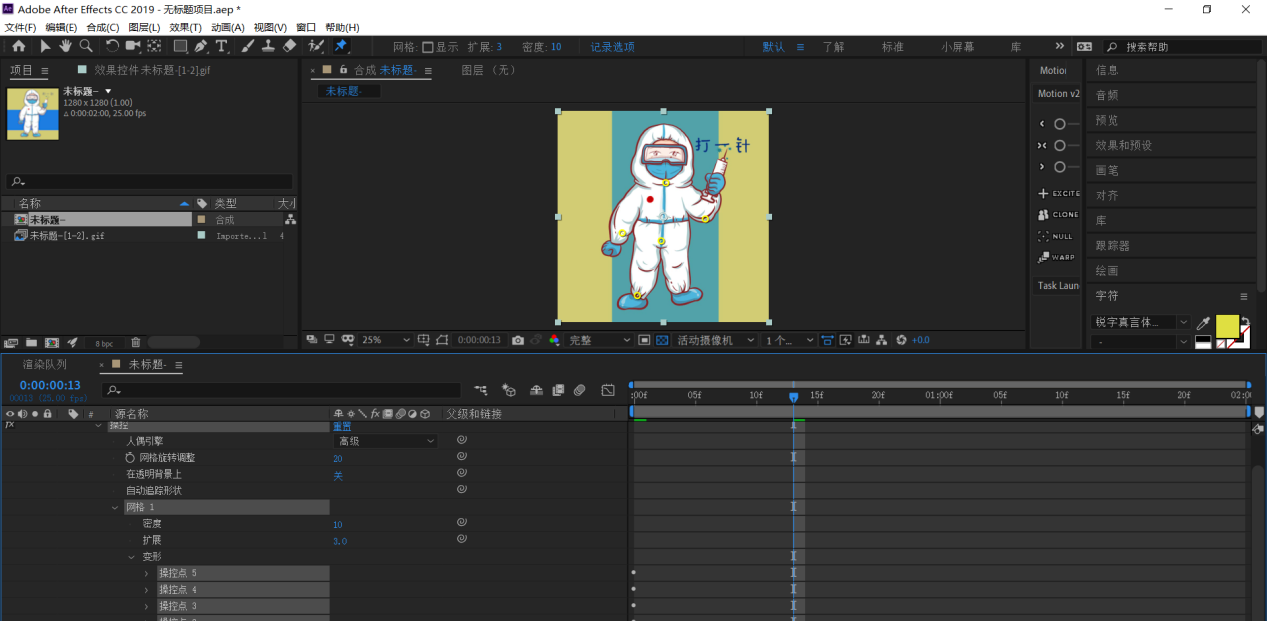Viewport: 1267px width, 621px height.
Task: Click the current time 0:00:00:13 display
Action: click(x=50, y=386)
